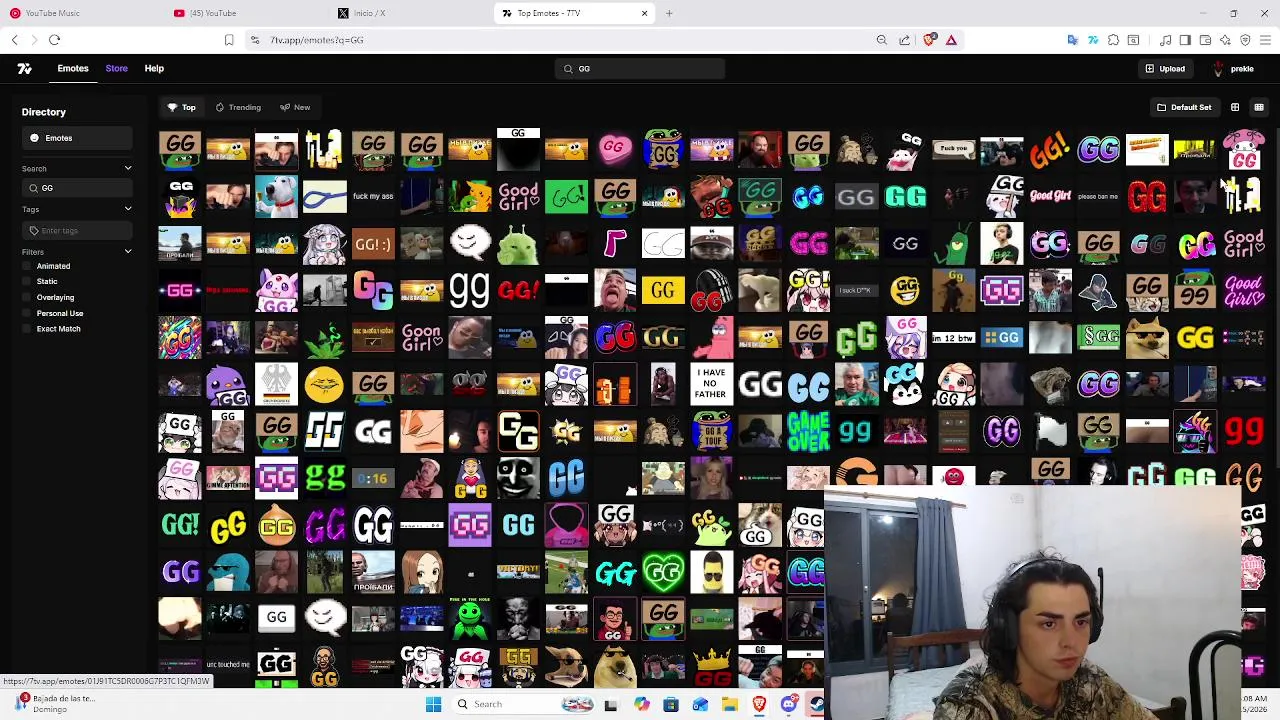Open the Brave VPN shield icon
Viewport: 1280px width, 720px height.
pyautogui.click(x=1245, y=40)
